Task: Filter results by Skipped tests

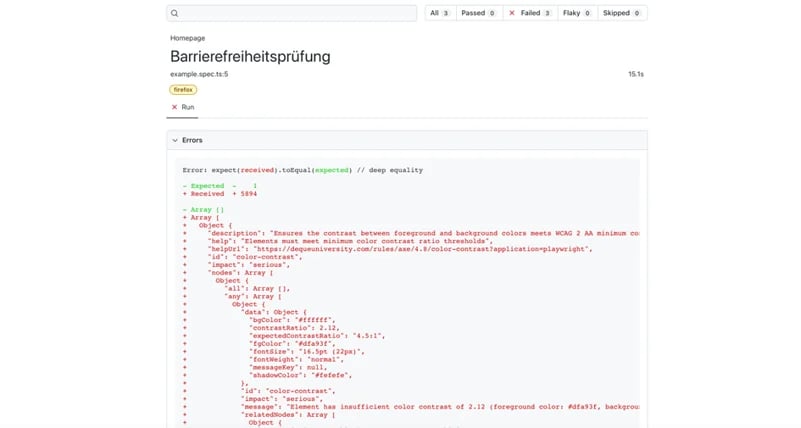Action: click(x=621, y=13)
